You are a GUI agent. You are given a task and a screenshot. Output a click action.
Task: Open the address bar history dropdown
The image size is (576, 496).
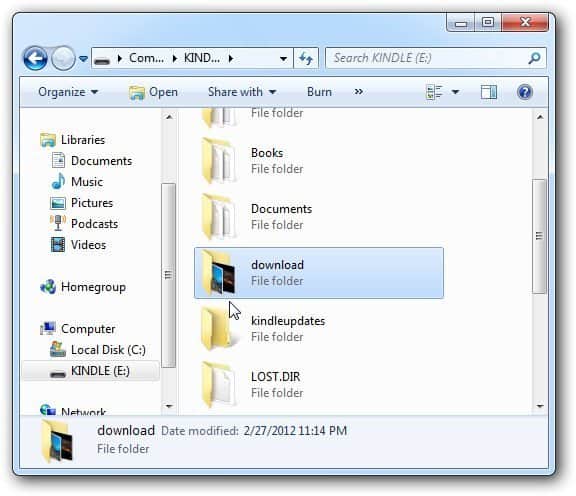click(283, 58)
